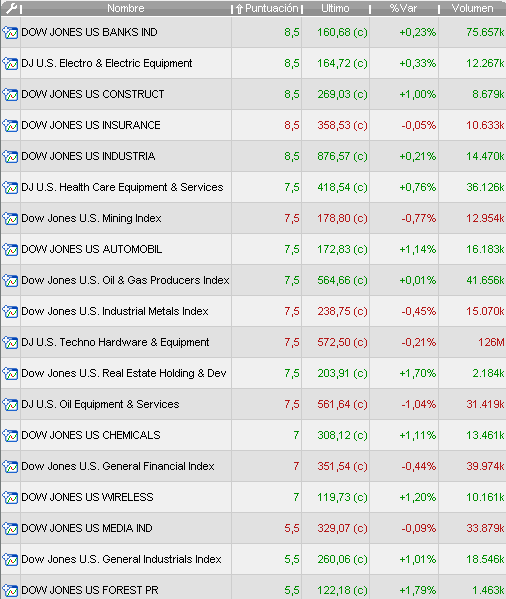Select row name DOW JONES US MEDIA IND
The image size is (506, 599).
(x=87, y=528)
